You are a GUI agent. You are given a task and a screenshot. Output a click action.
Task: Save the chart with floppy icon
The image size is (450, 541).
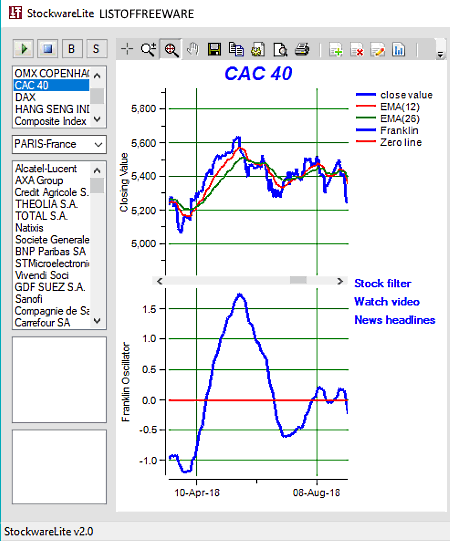pyautogui.click(x=214, y=49)
